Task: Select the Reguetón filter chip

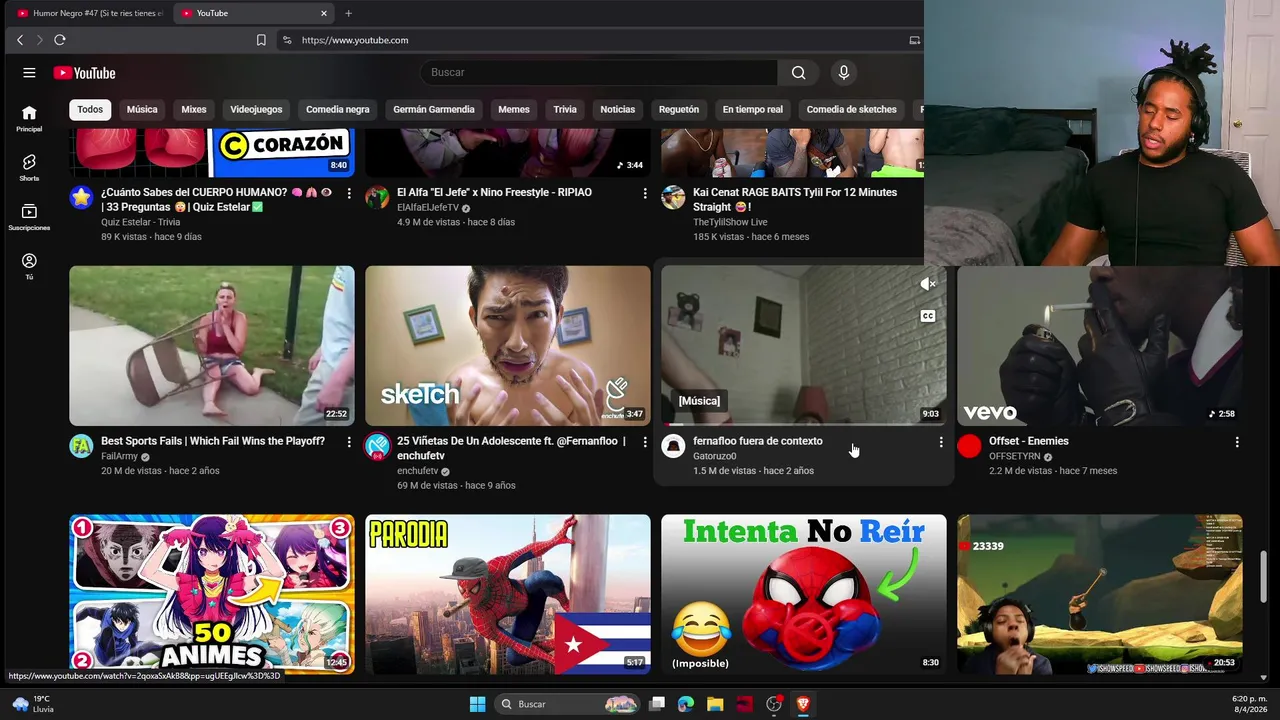Action: pos(679,109)
